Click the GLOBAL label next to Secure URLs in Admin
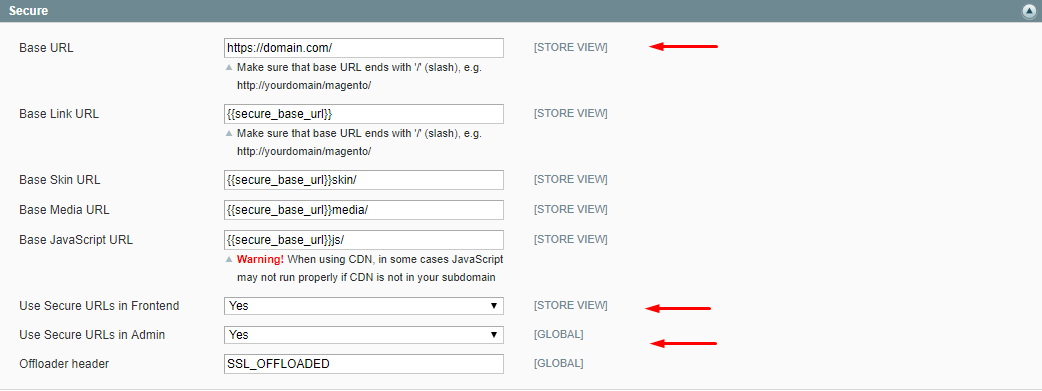This screenshot has width=1042, height=391. coord(558,334)
